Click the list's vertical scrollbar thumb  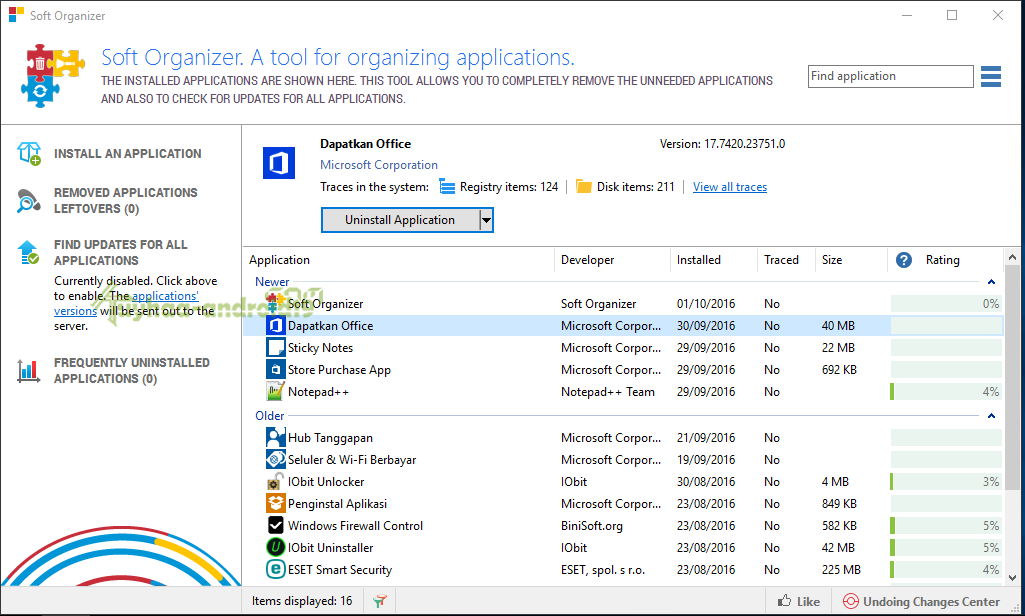[1012, 377]
